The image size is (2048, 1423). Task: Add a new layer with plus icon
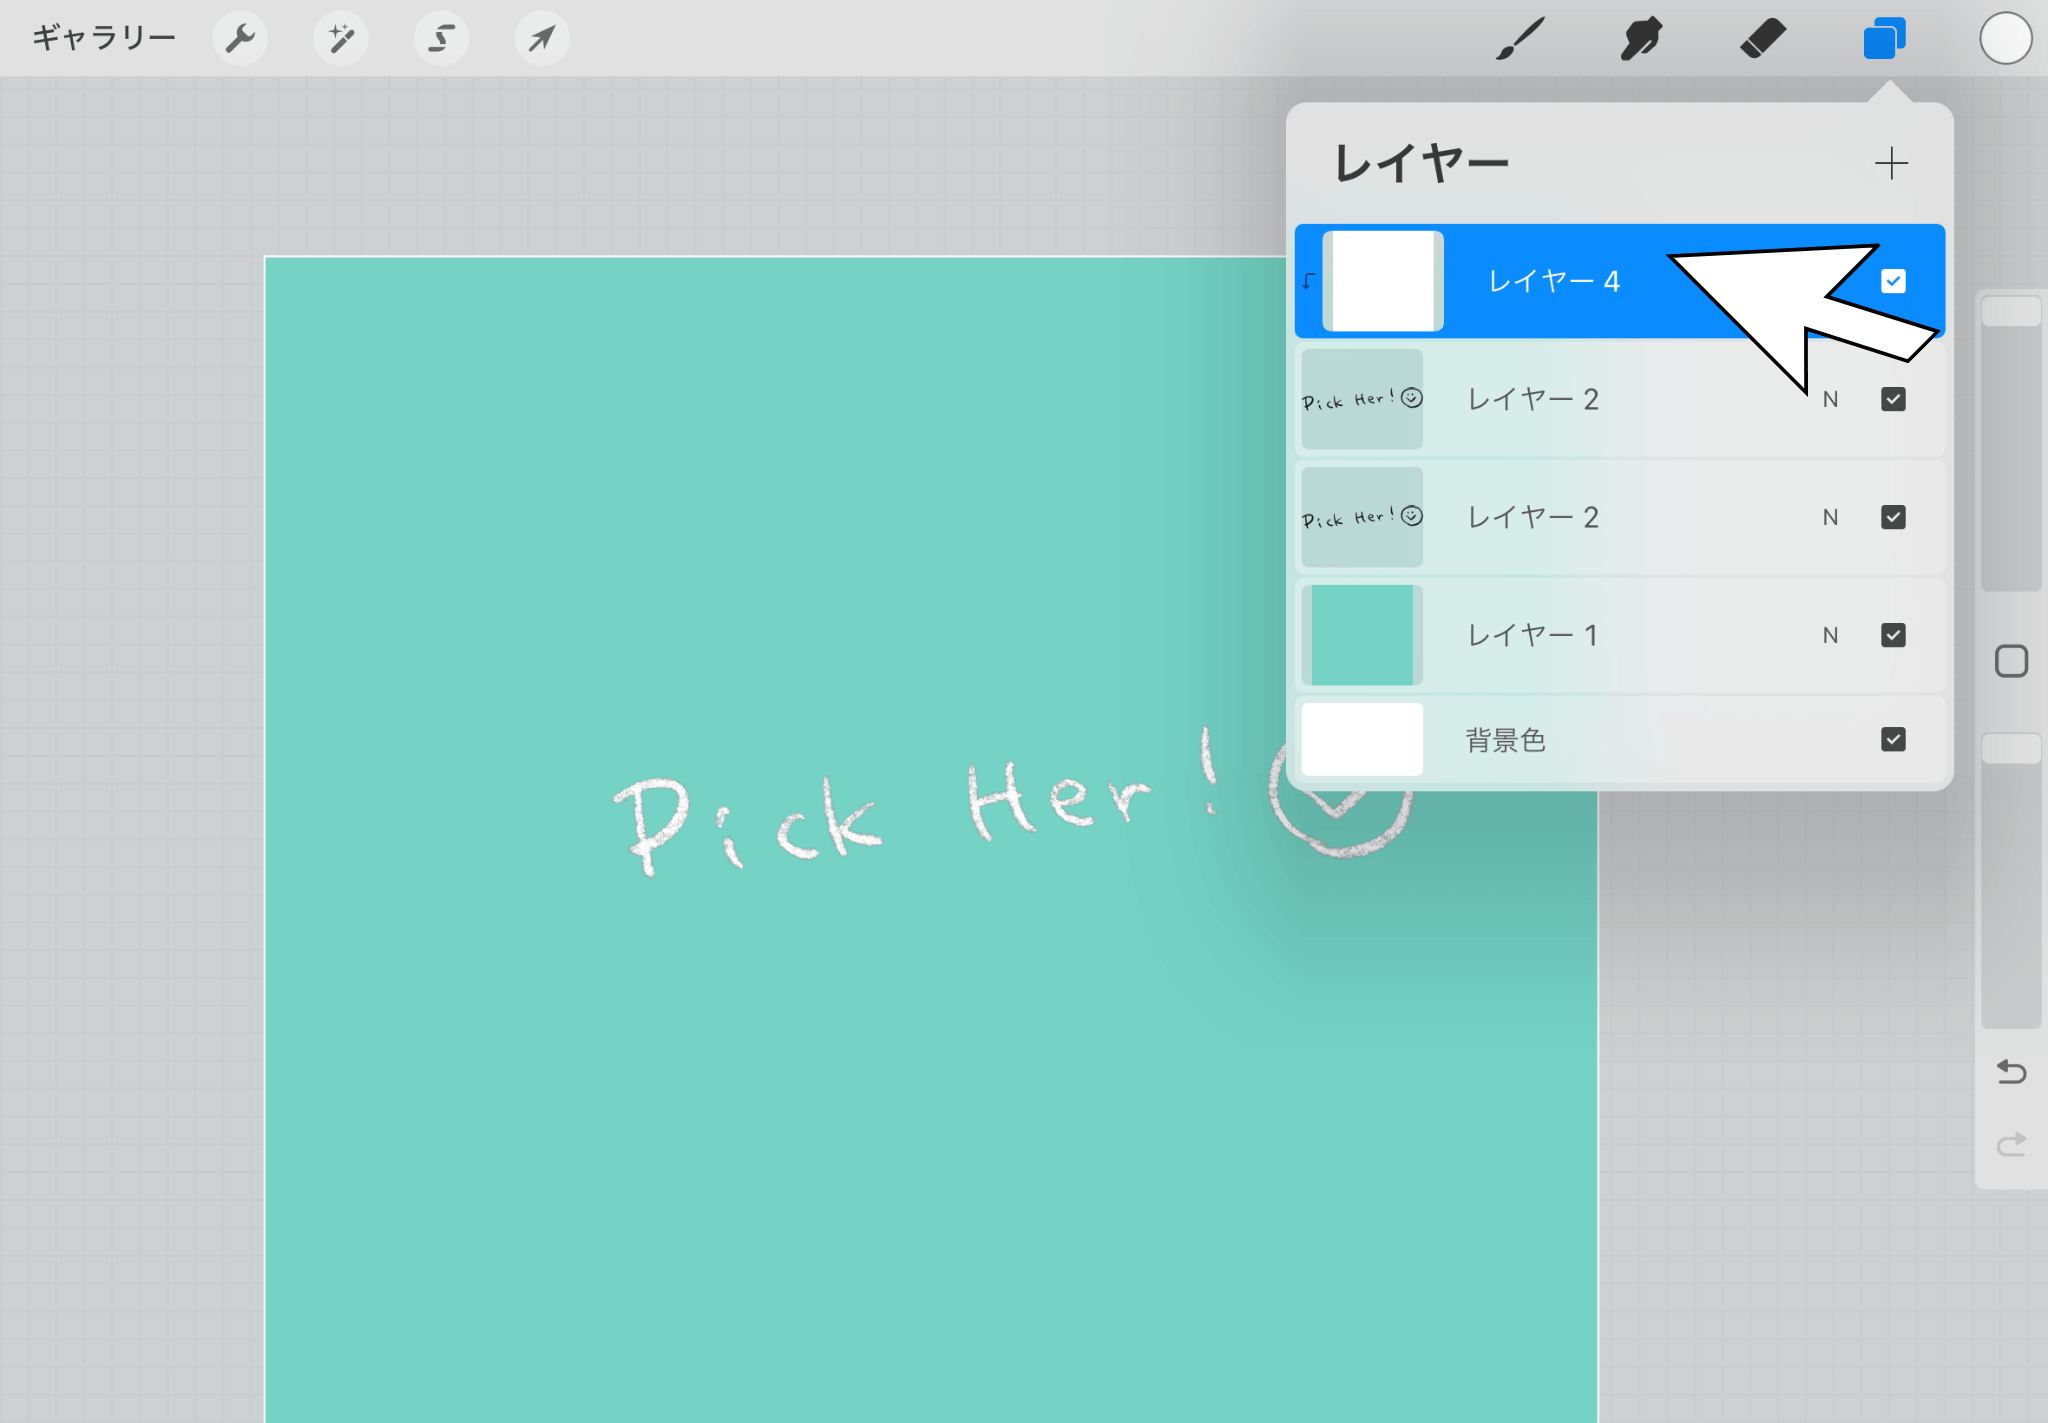tap(1890, 163)
